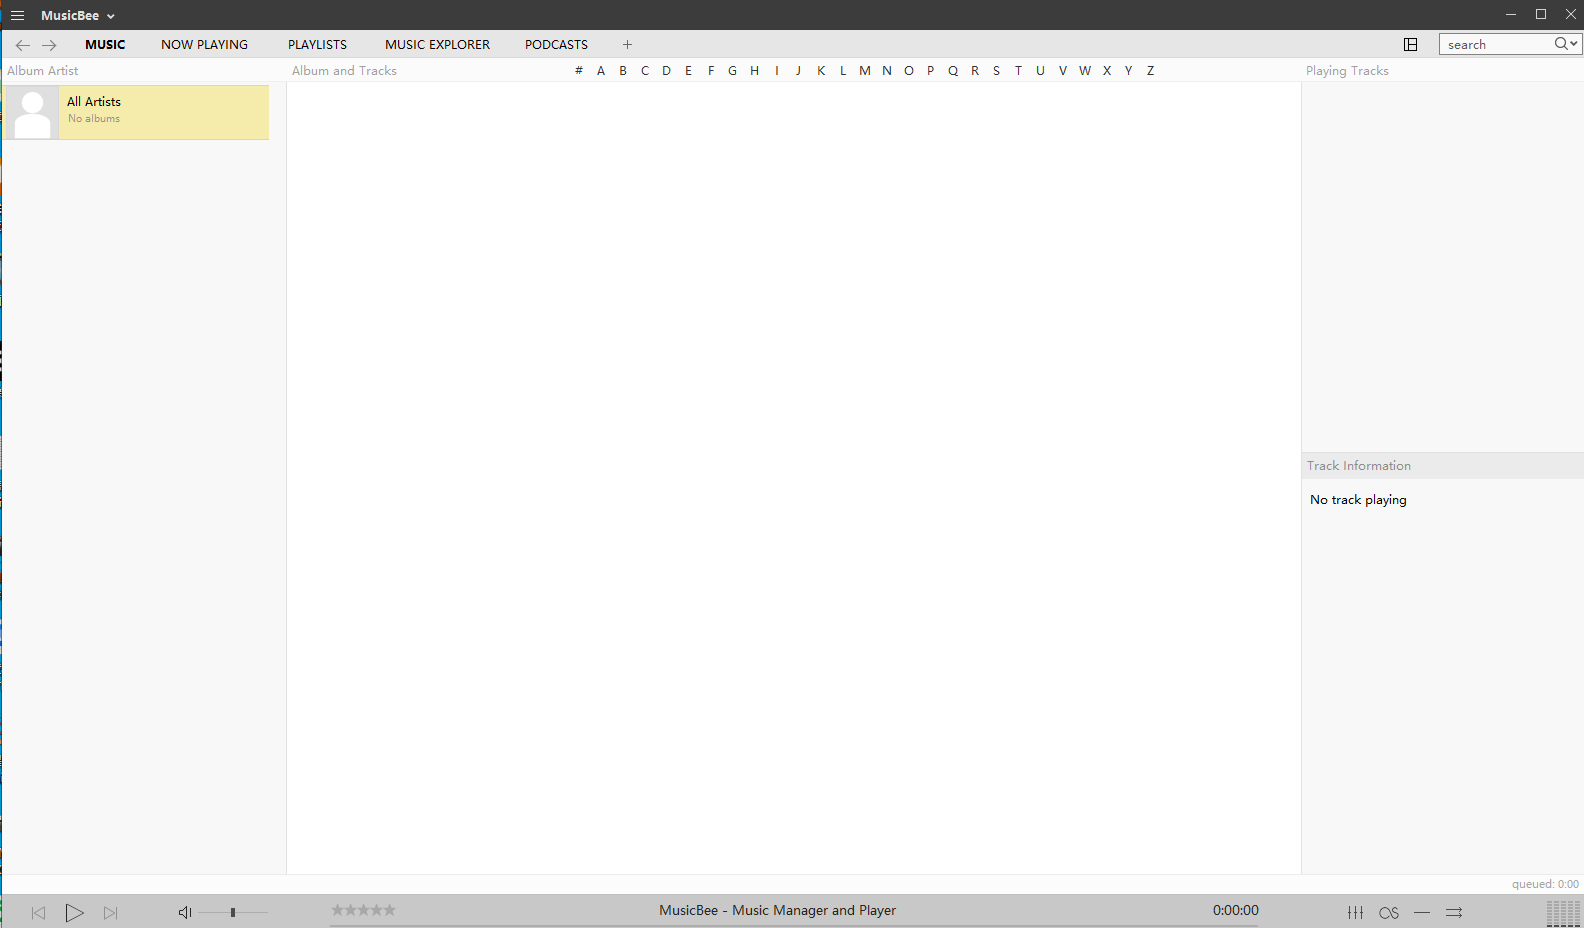Add a new tab with the plus icon
This screenshot has height=928, width=1584.
point(627,45)
